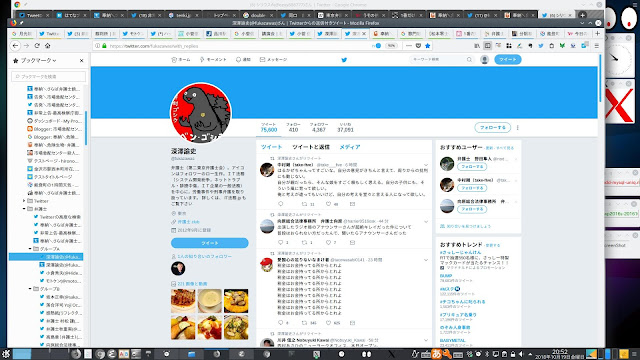
Task: Click the three-dot more menu beside follow button
Action: tap(518, 128)
